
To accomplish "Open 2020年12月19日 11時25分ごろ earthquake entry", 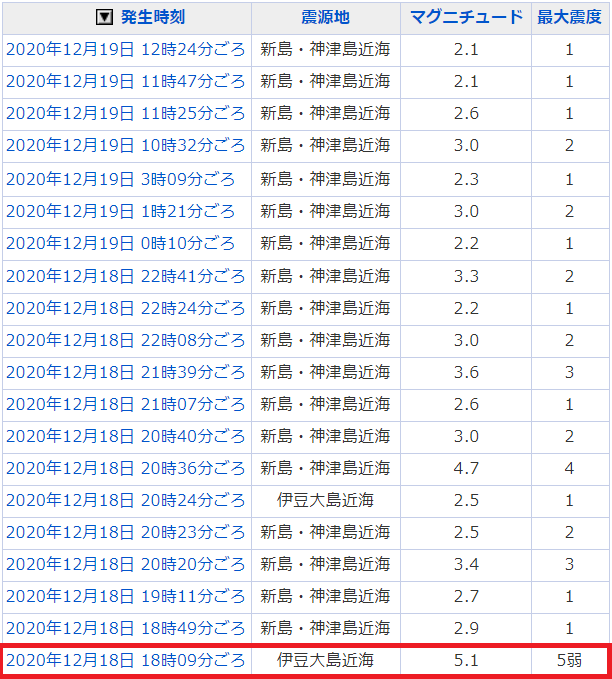I will click(x=126, y=113).
